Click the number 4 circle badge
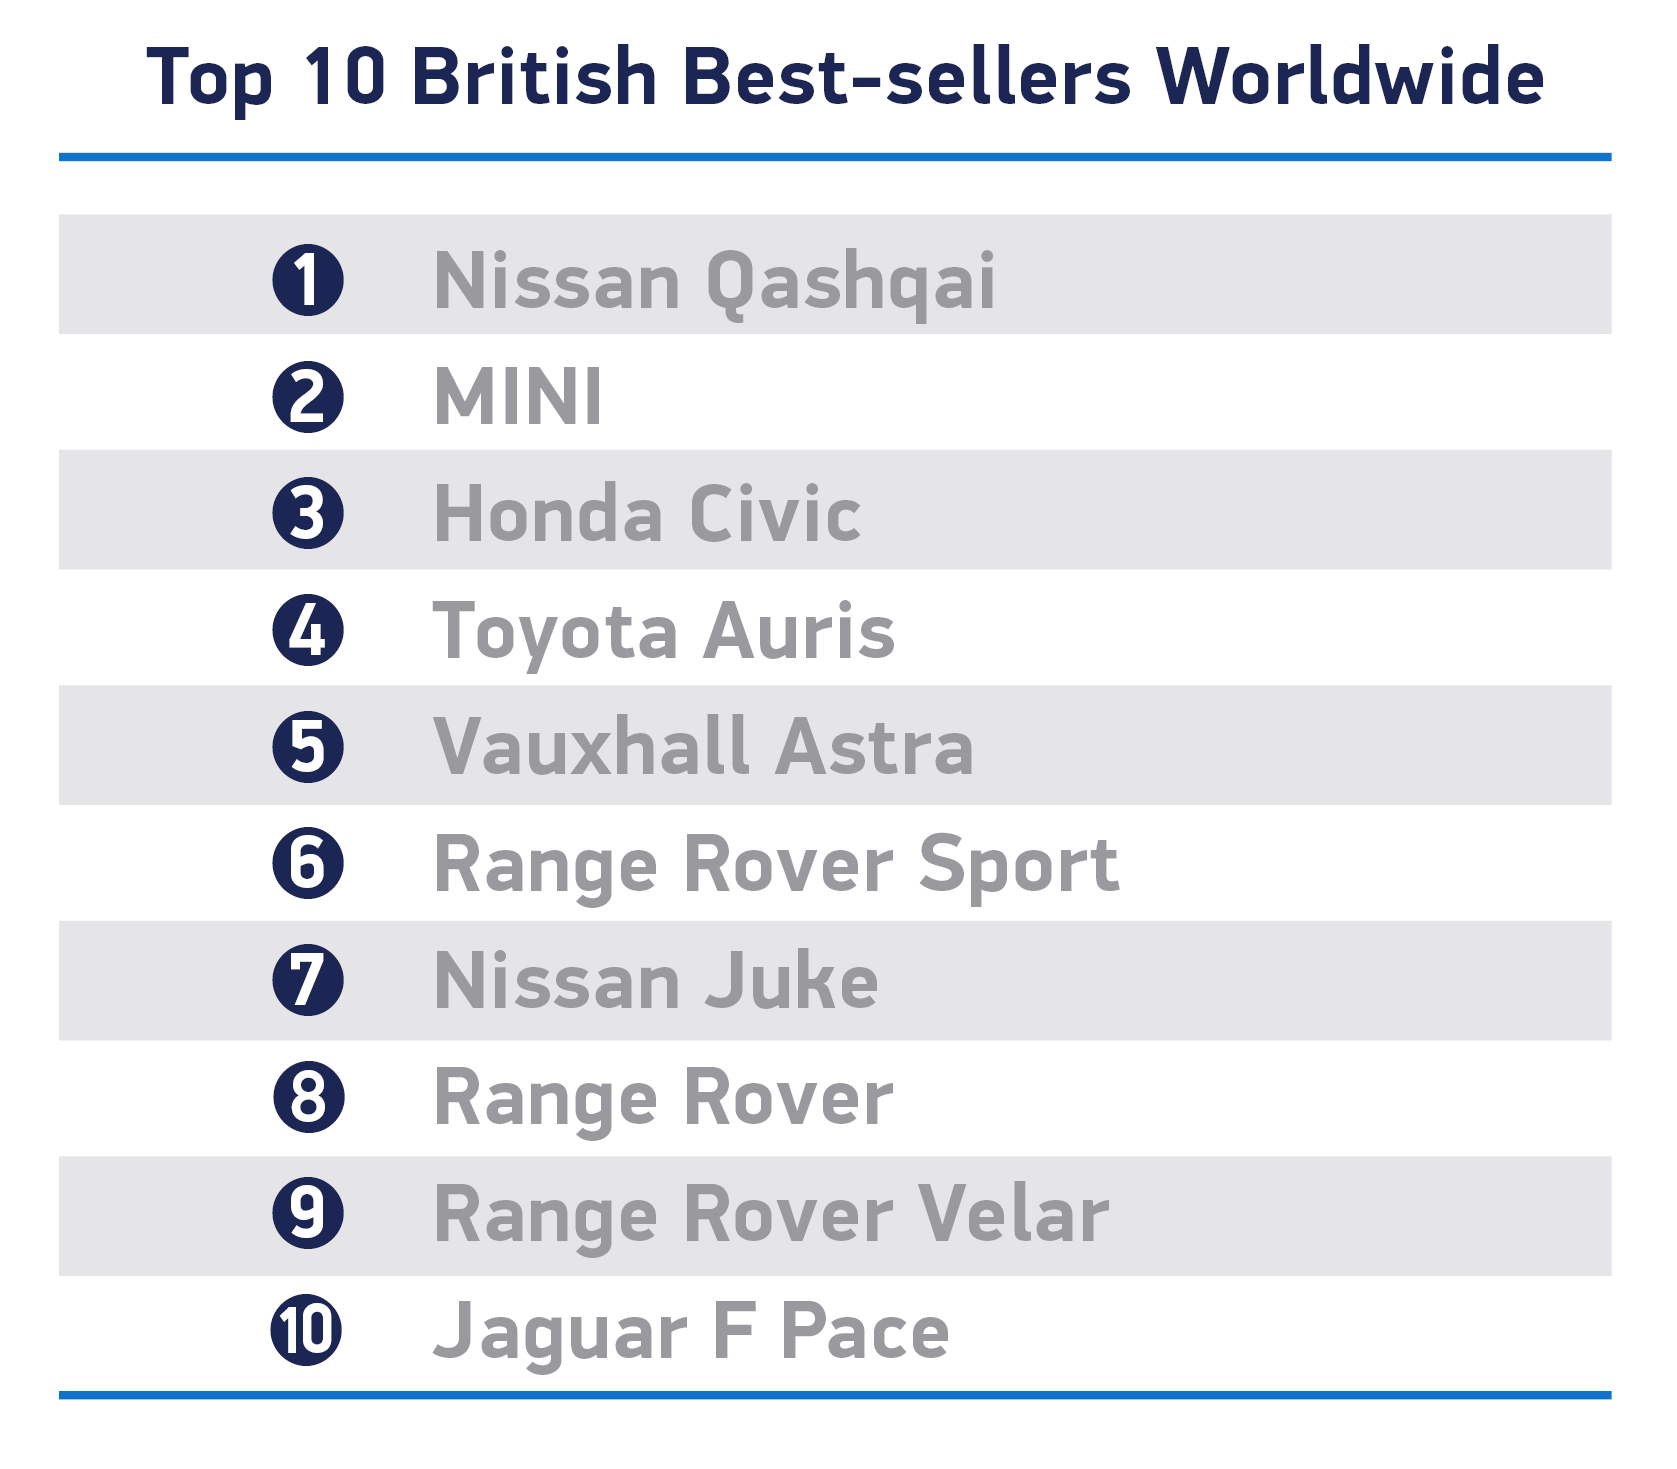 (x=308, y=630)
